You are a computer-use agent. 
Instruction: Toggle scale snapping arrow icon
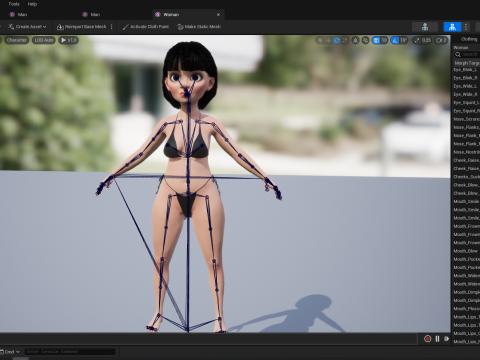pos(417,40)
